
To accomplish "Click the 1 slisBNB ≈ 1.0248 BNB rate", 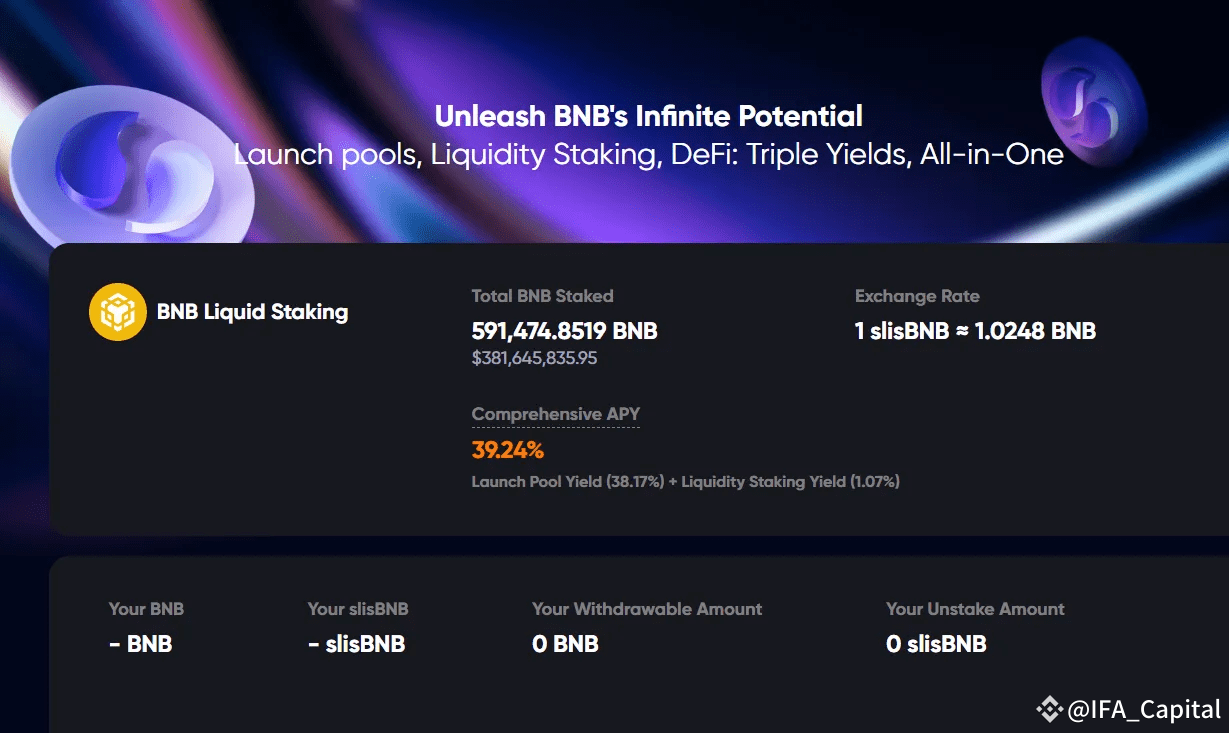I will [975, 331].
